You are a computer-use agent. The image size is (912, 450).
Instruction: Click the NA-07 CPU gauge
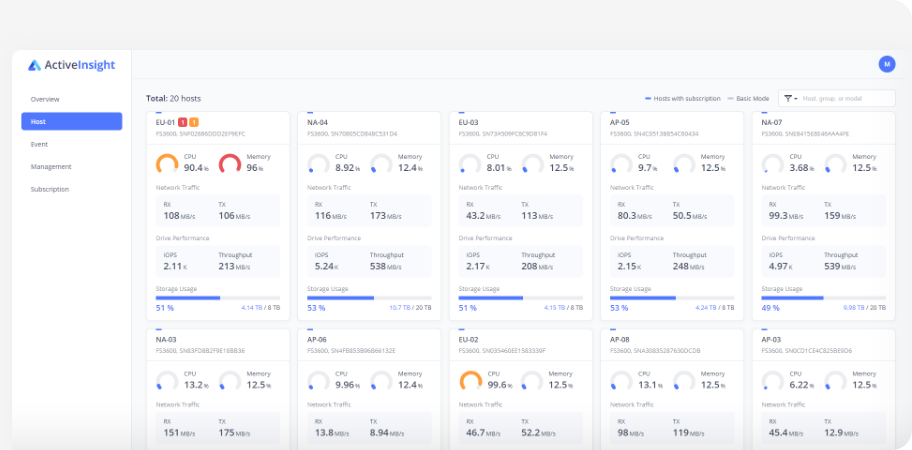tap(773, 164)
